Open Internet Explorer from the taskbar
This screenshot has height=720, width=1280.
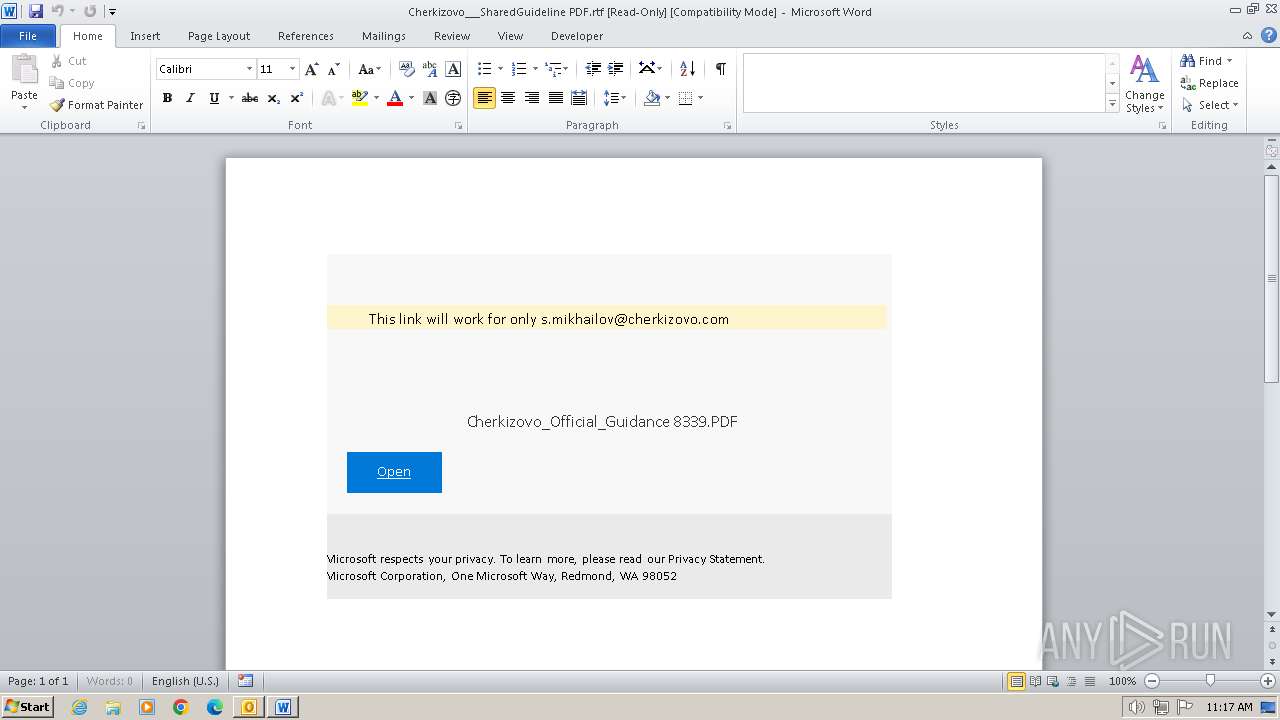coord(79,707)
